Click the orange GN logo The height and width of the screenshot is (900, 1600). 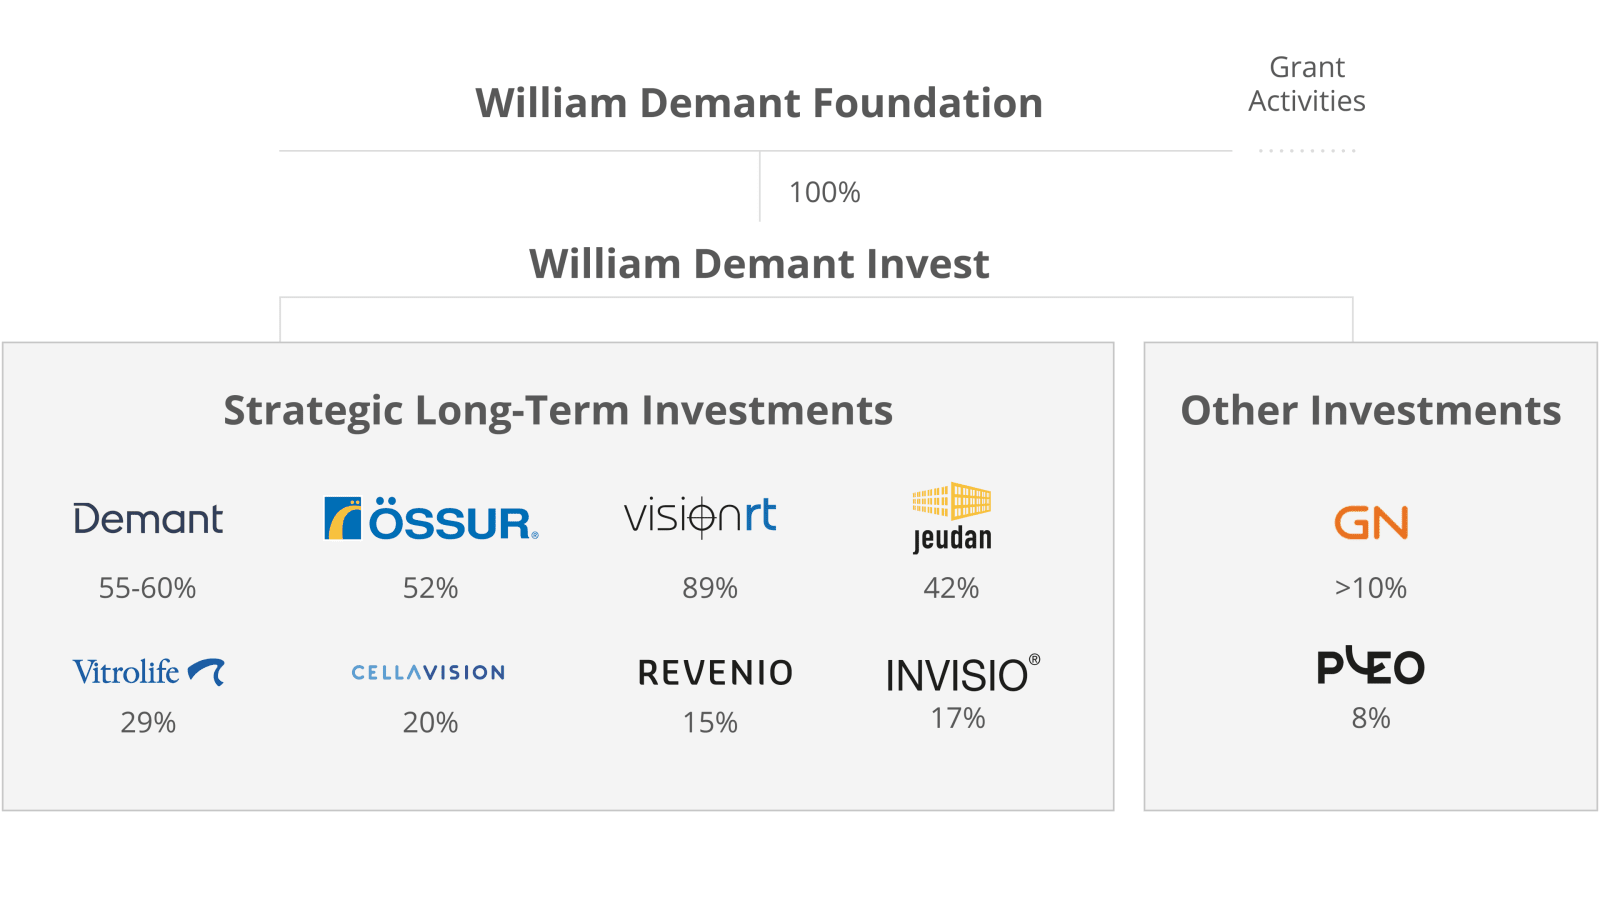pos(1371,522)
